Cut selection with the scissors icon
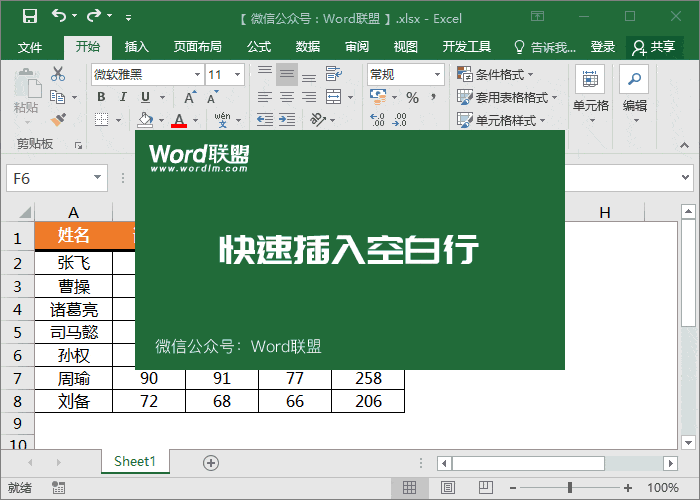 [x=58, y=74]
